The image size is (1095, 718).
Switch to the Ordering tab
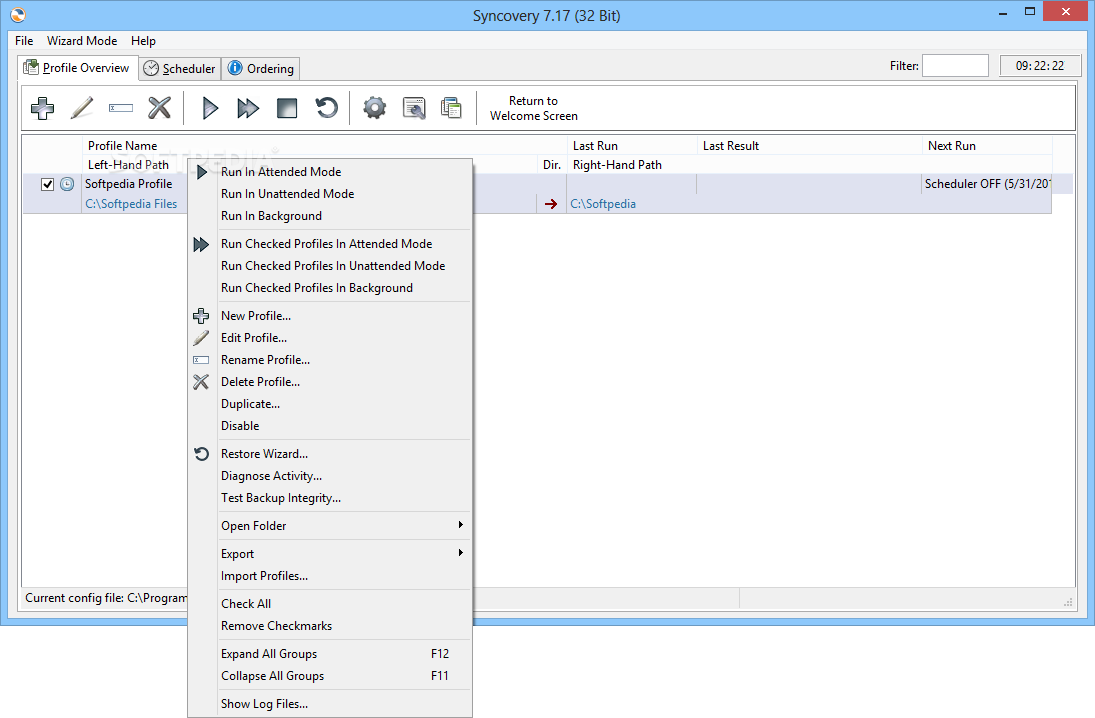point(261,68)
